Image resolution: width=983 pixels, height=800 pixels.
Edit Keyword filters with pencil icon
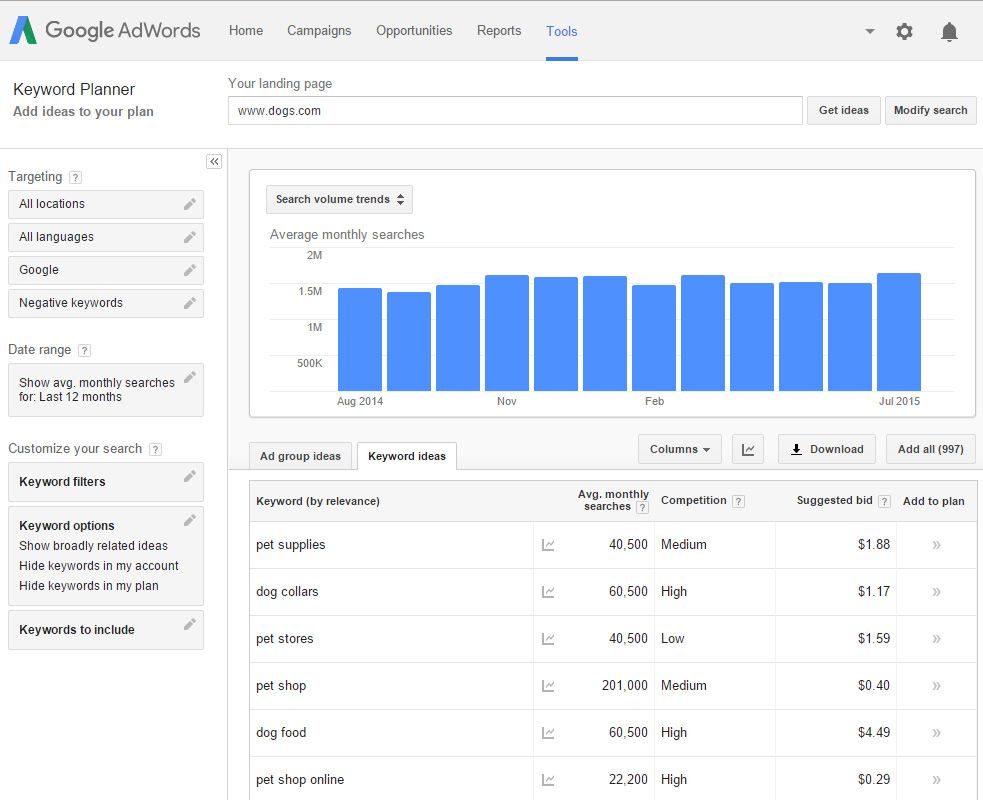(x=189, y=476)
